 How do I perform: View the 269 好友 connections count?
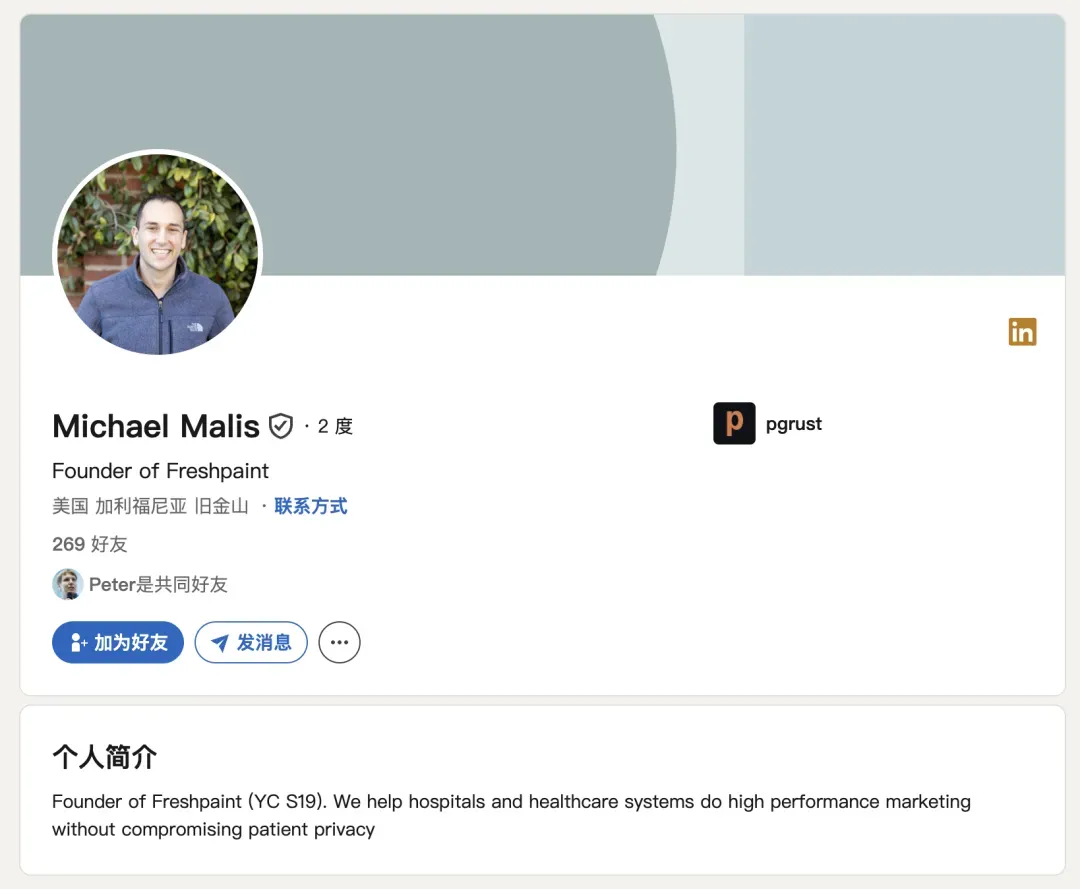click(90, 544)
